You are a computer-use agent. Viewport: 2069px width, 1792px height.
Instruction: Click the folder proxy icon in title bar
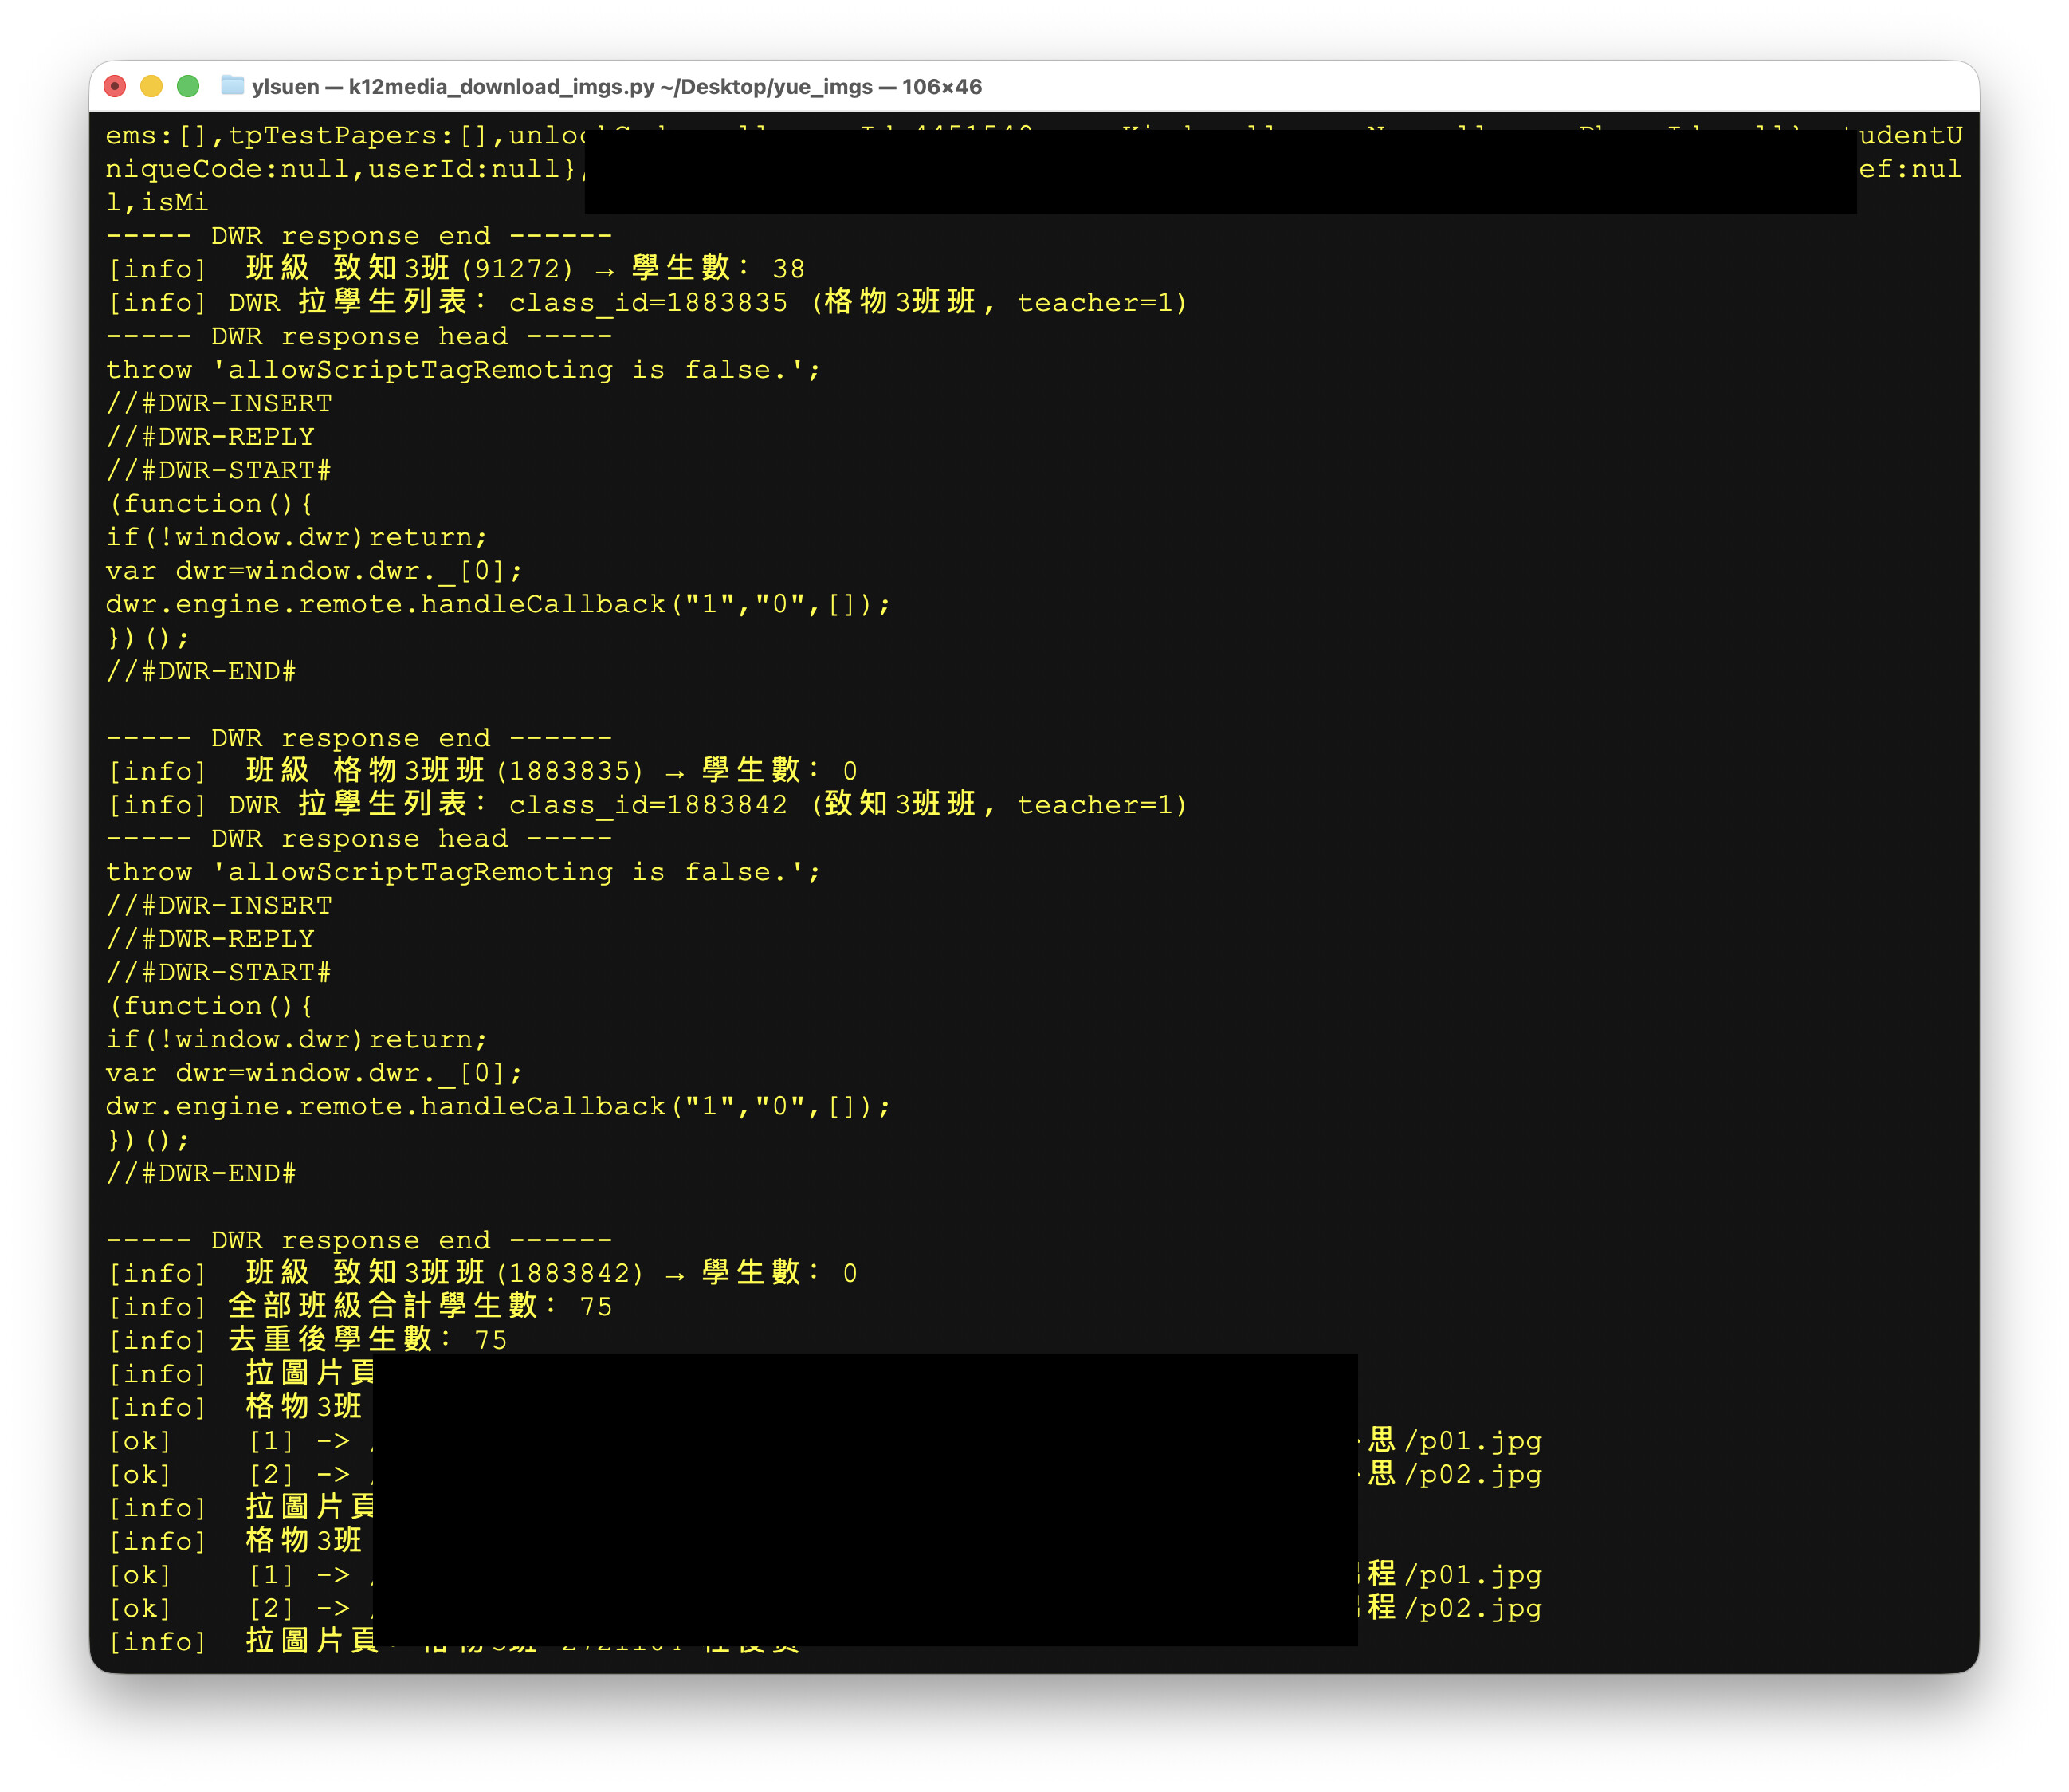[232, 86]
